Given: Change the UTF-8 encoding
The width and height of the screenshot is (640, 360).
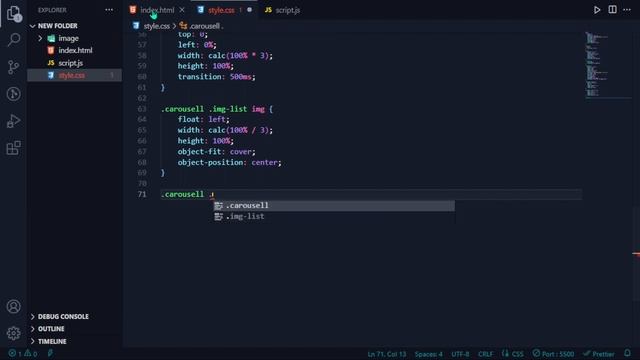Looking at the screenshot, I should [x=460, y=354].
